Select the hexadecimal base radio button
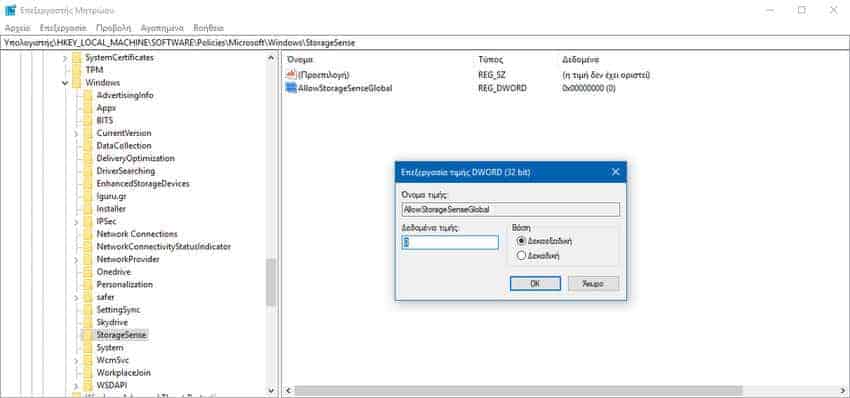This screenshot has width=850, height=398. pos(521,241)
